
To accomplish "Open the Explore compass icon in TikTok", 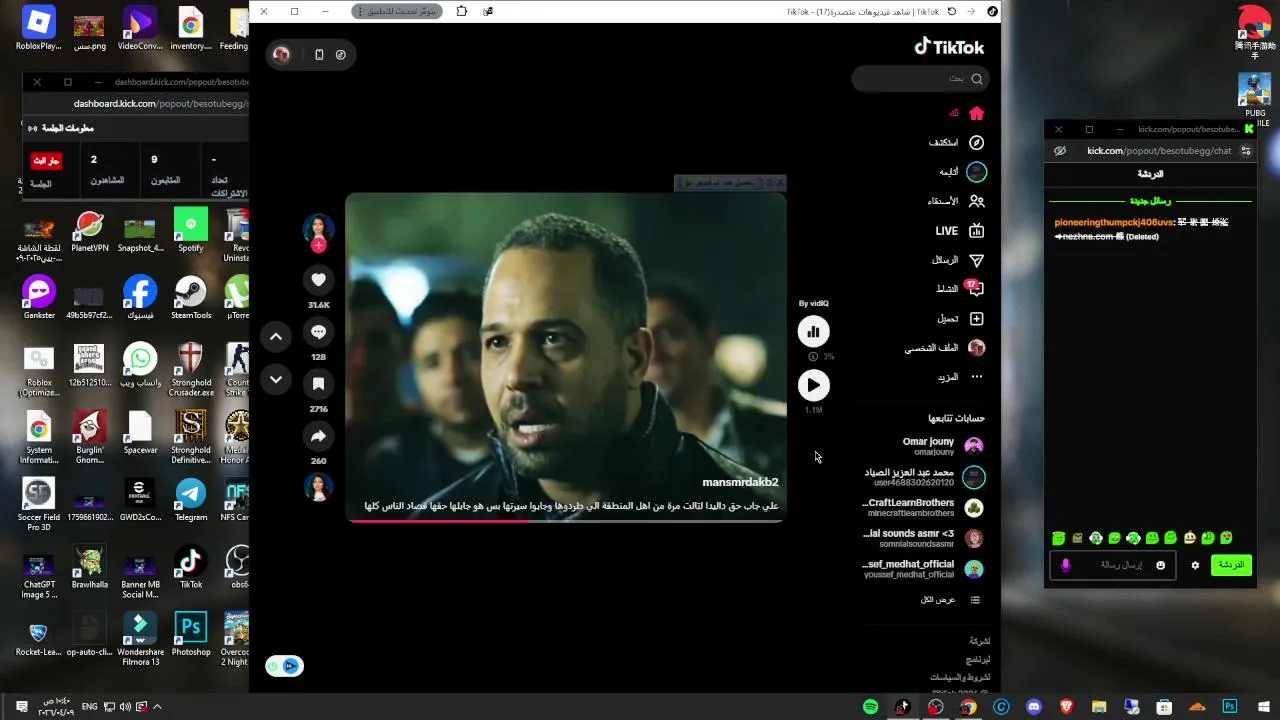I will 977,143.
